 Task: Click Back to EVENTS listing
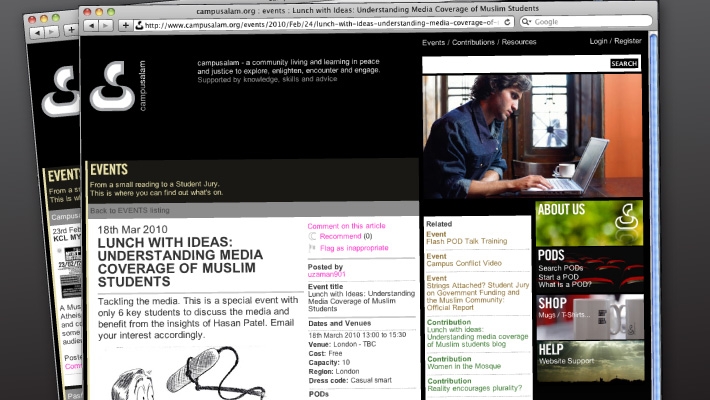(130, 210)
